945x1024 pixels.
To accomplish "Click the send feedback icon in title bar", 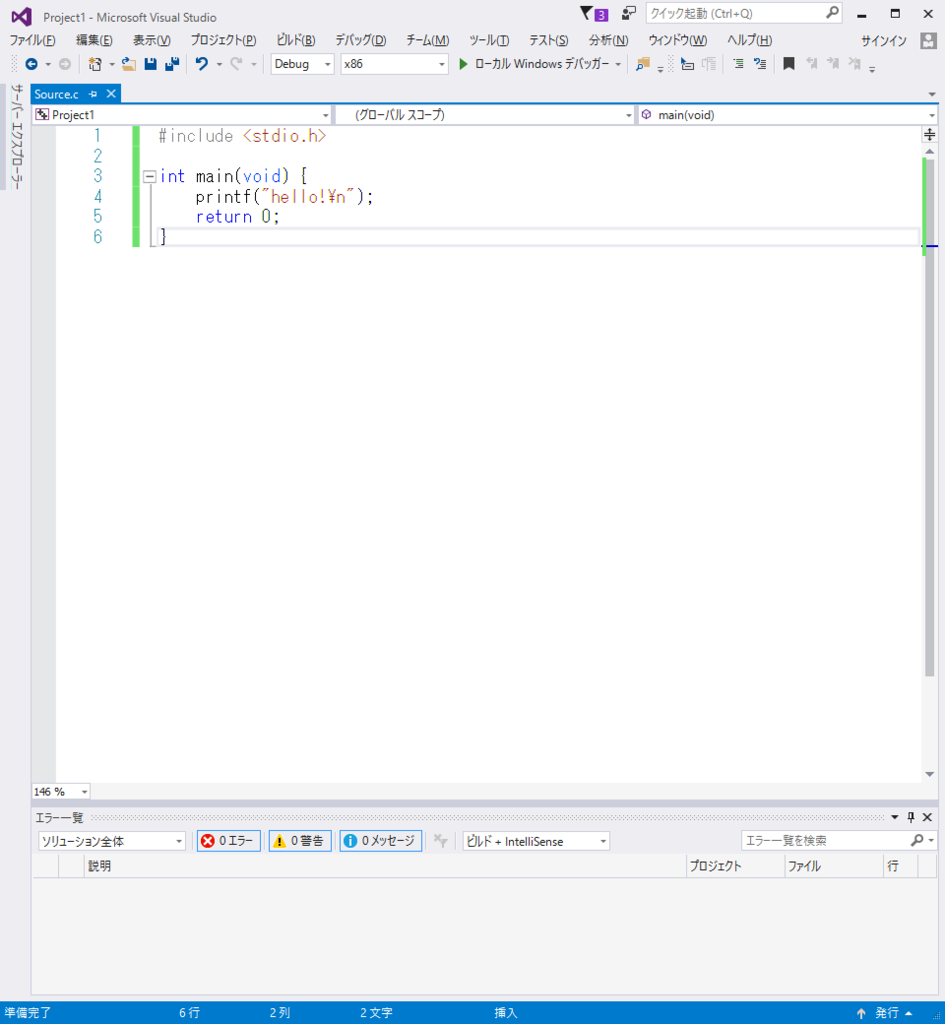I will pyautogui.click(x=628, y=13).
